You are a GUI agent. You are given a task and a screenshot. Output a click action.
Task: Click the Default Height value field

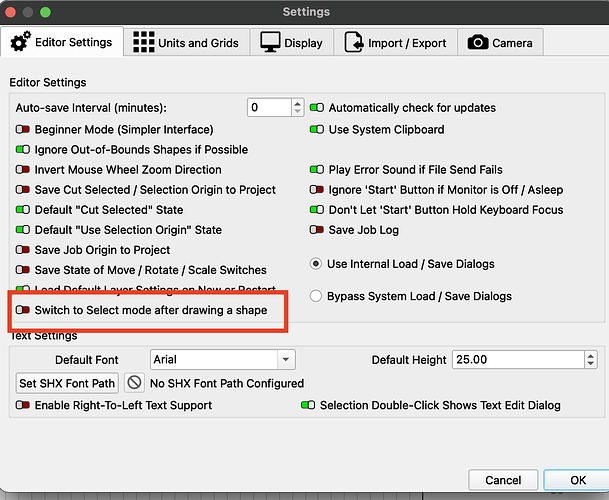518,359
